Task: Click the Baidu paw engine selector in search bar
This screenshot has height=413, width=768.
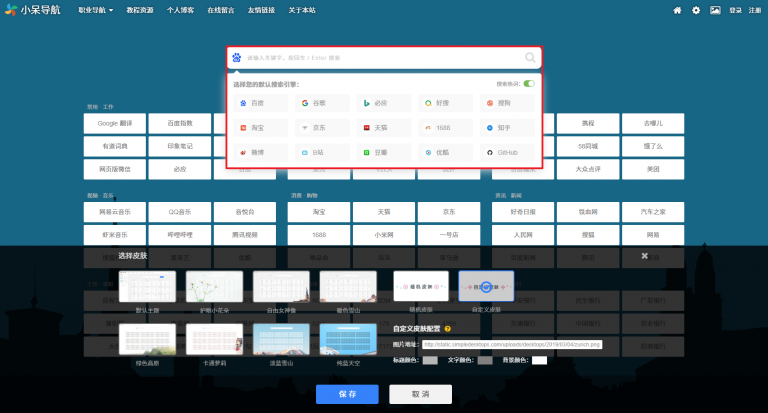Action: [237, 58]
